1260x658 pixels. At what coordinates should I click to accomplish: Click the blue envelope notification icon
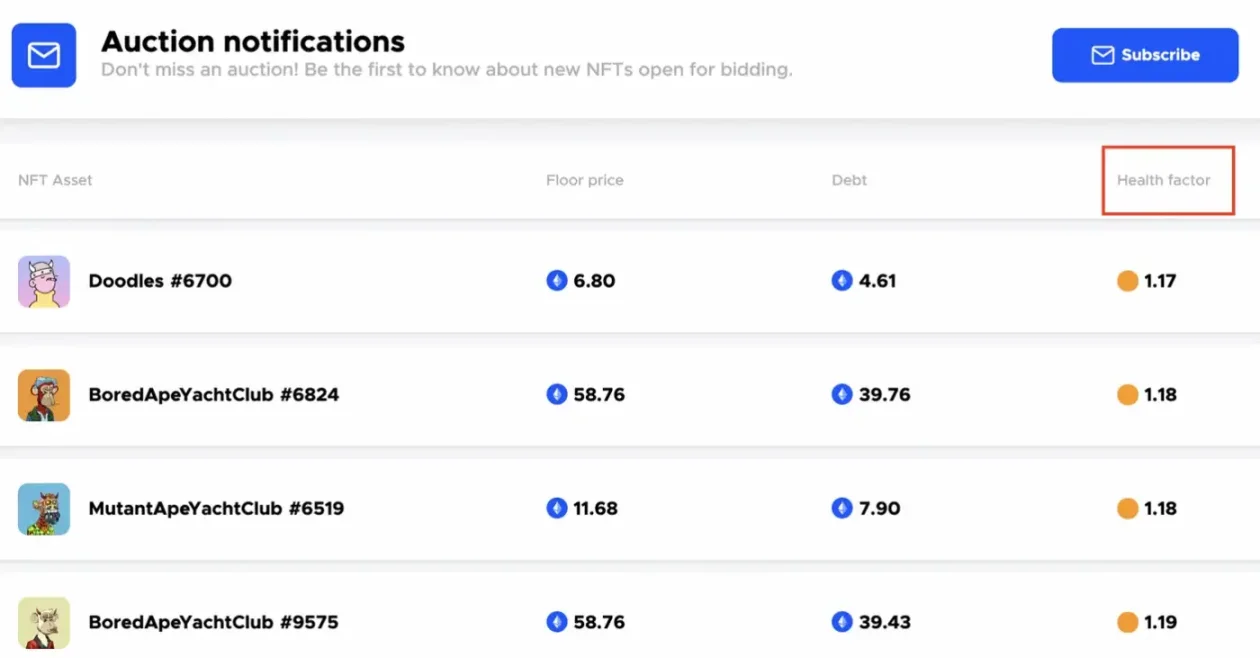click(44, 55)
